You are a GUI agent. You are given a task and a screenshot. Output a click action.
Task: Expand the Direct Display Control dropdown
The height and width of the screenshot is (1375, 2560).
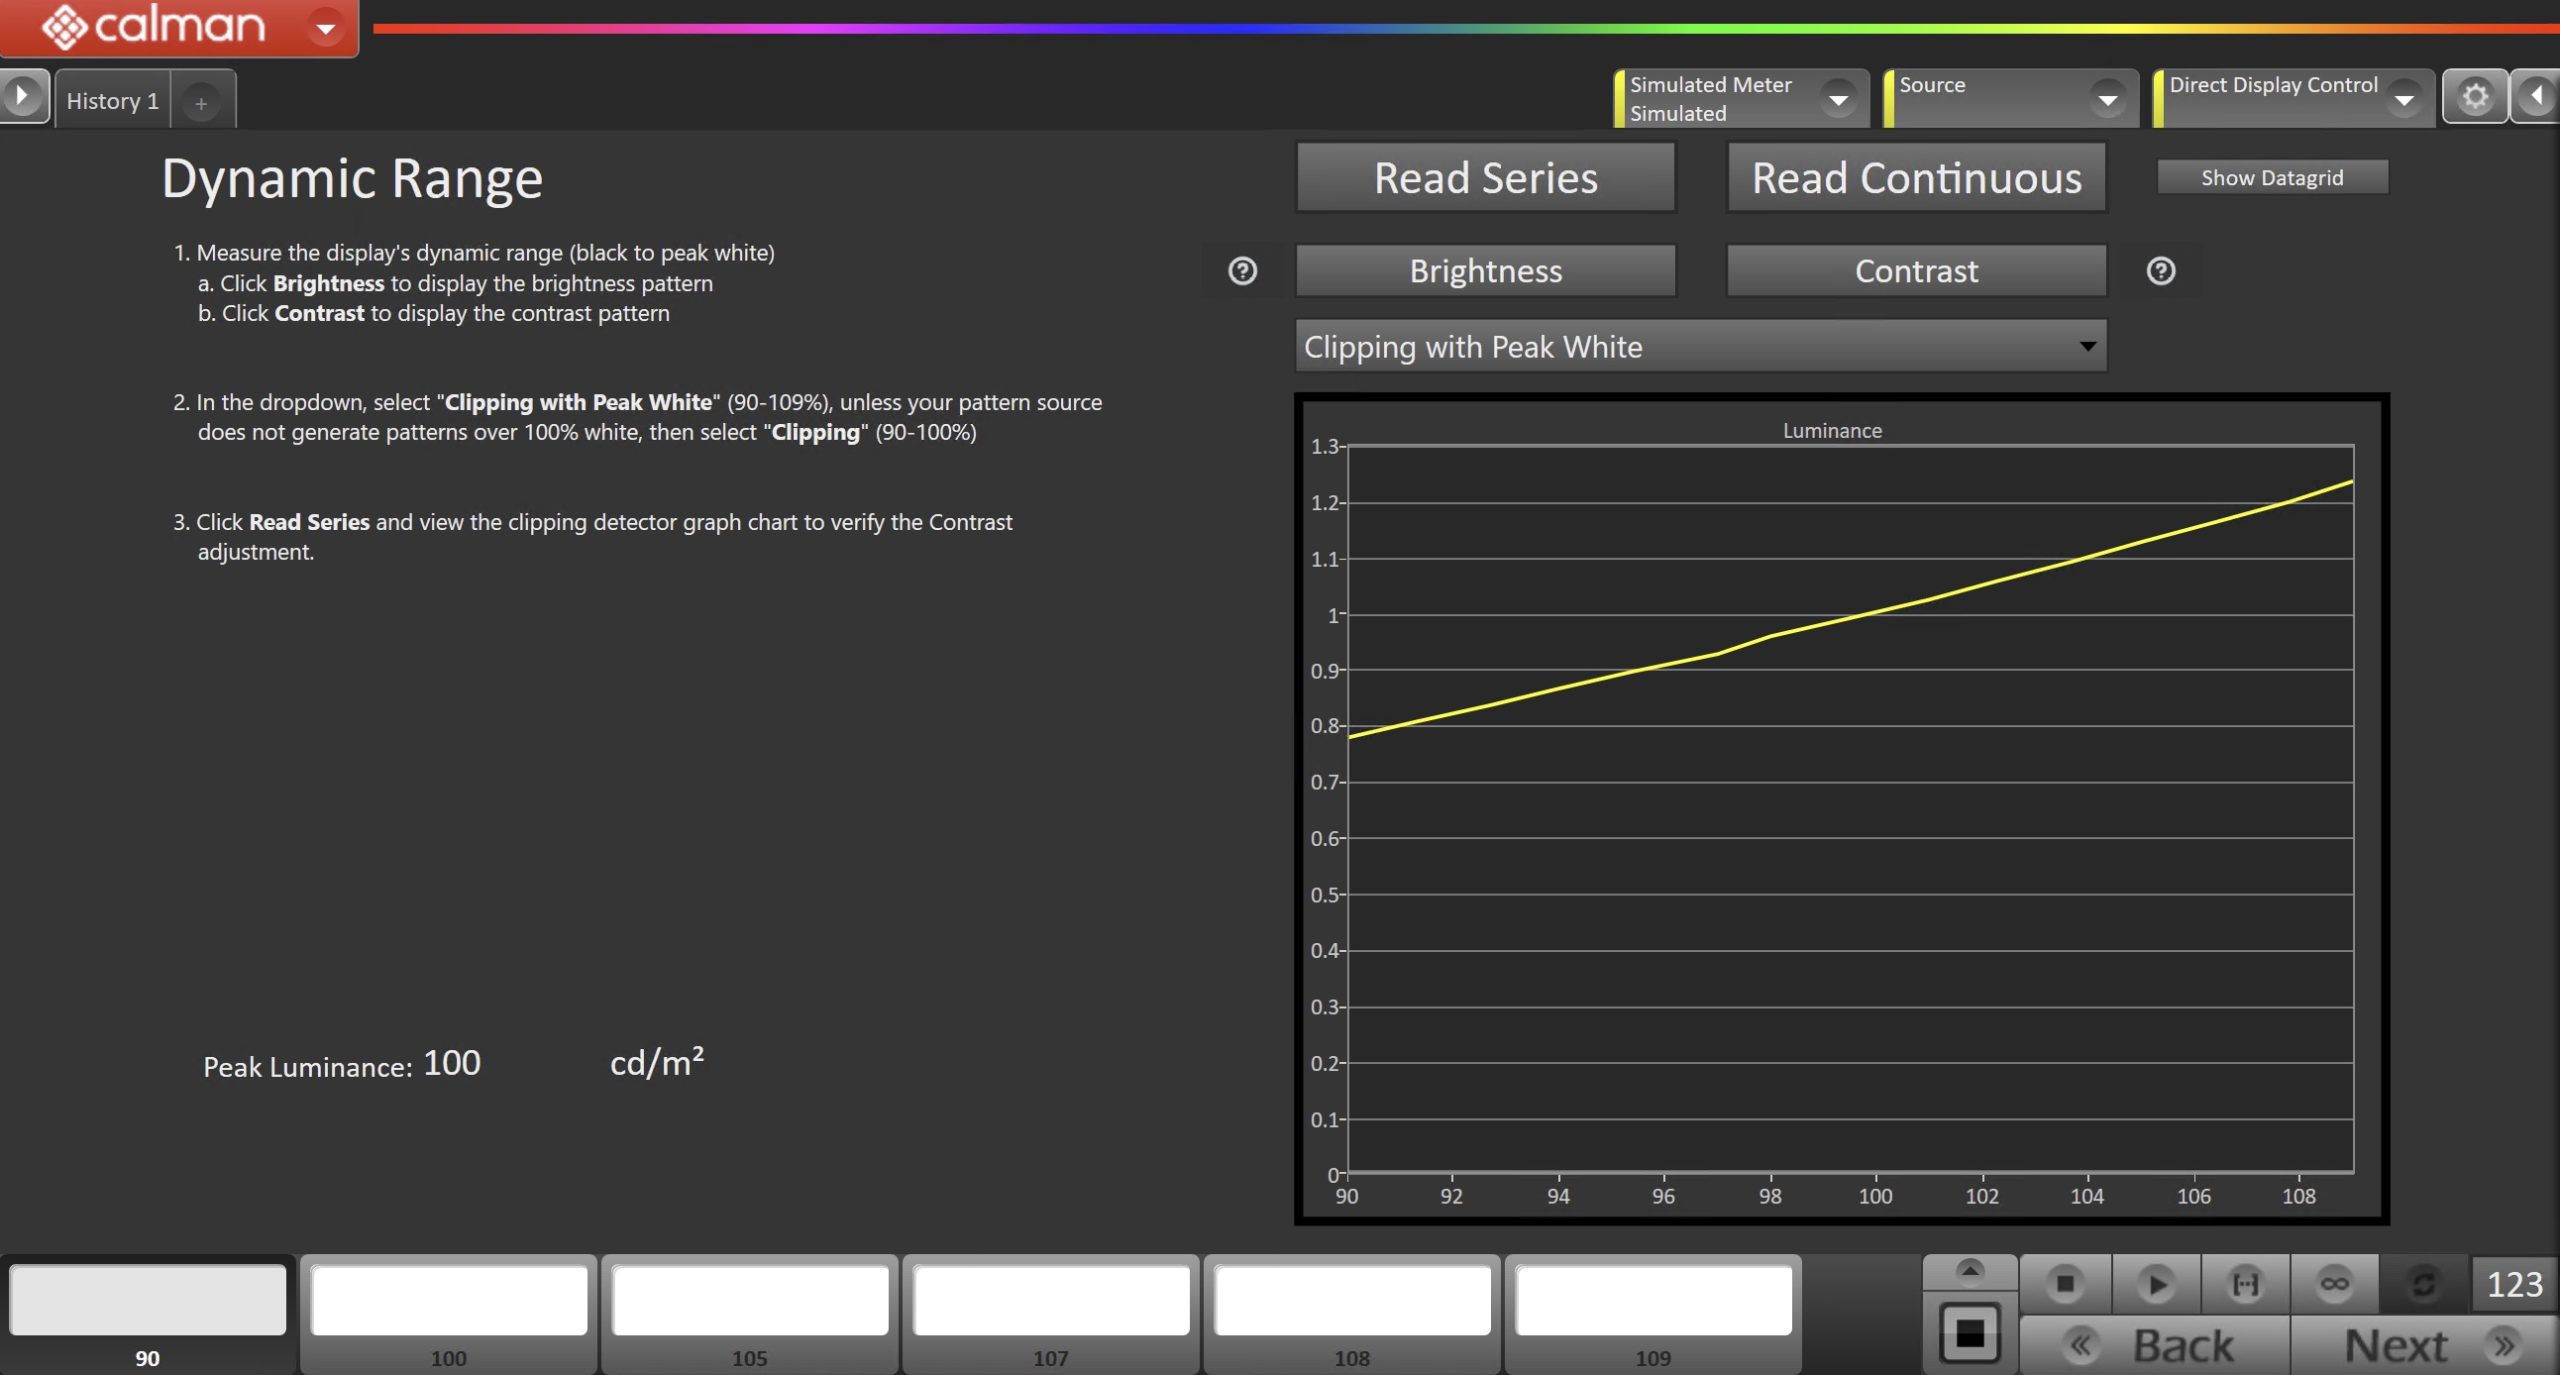coord(2403,99)
